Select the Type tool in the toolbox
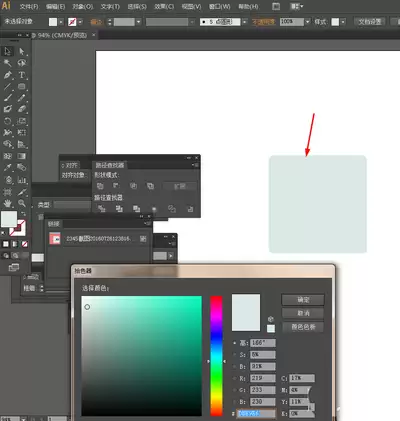 click(x=22, y=75)
